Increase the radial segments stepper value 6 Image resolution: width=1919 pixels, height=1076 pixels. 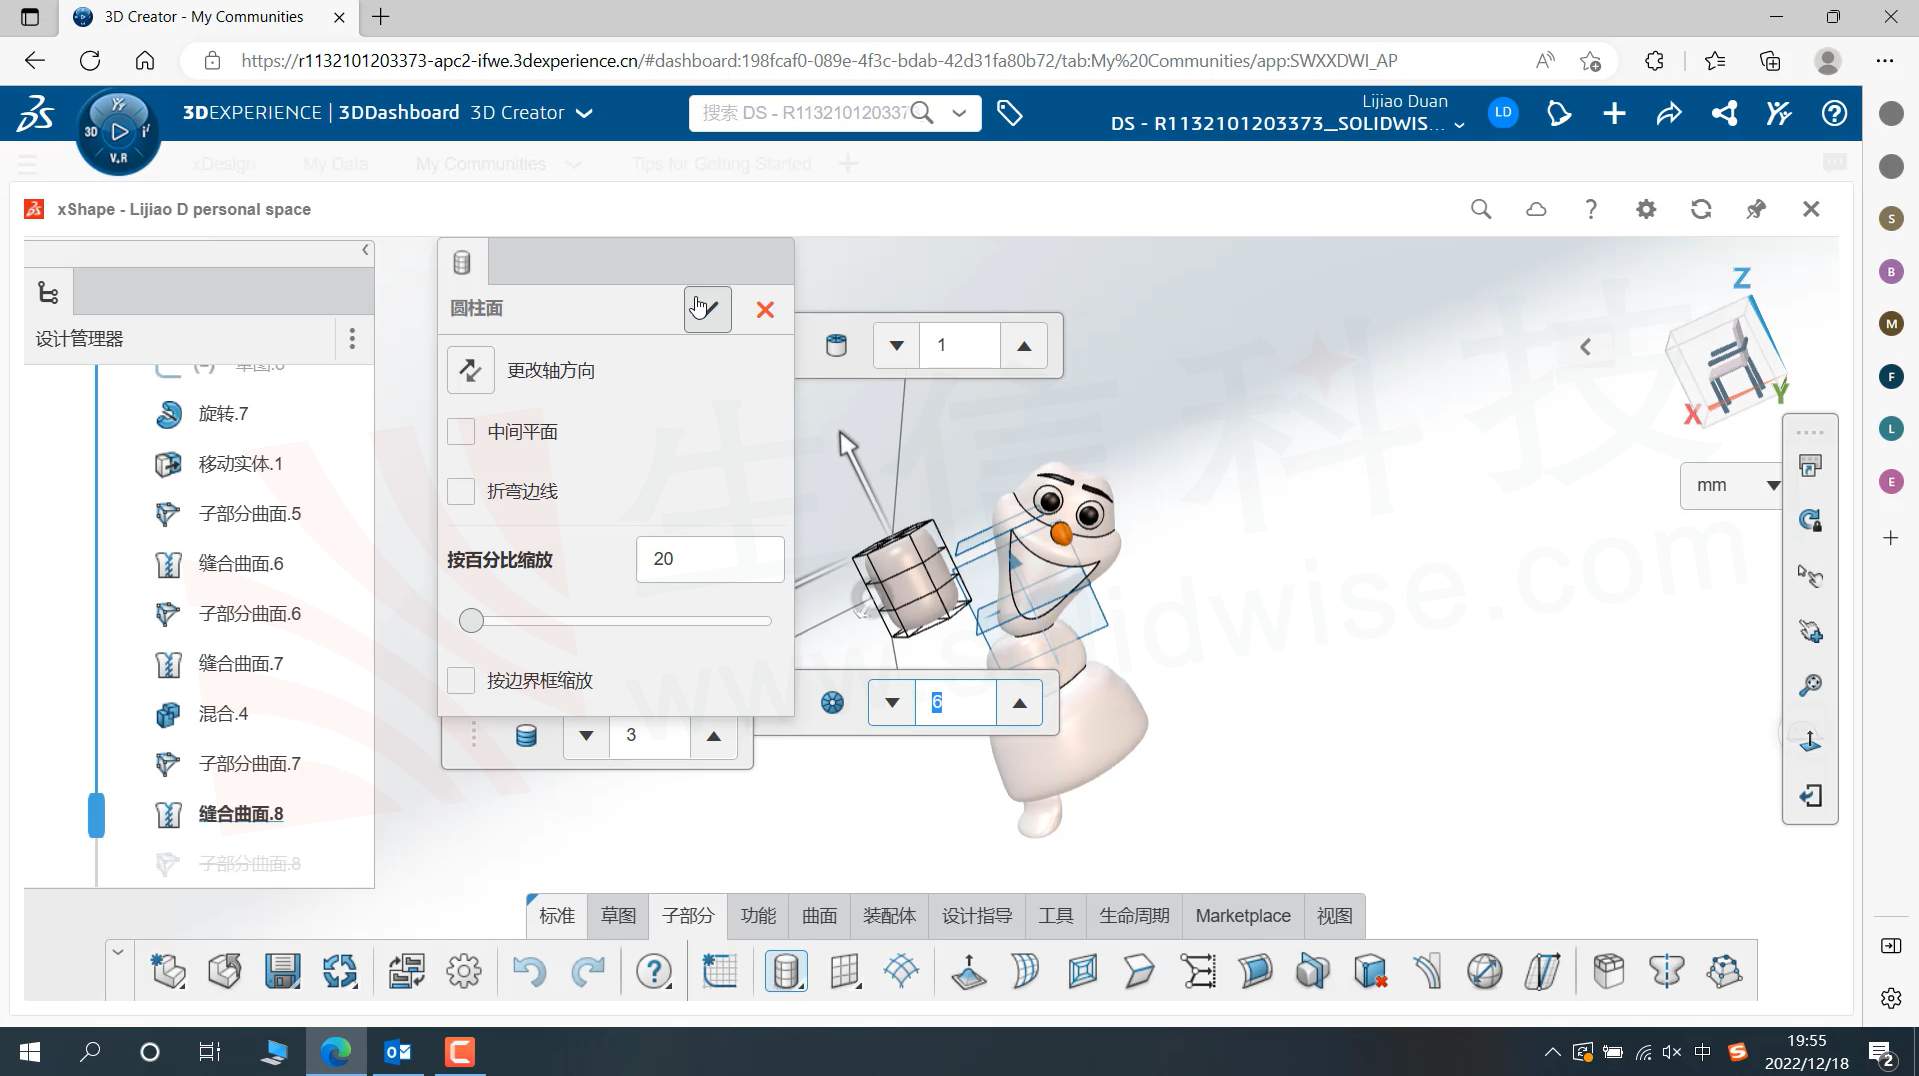click(x=1020, y=703)
